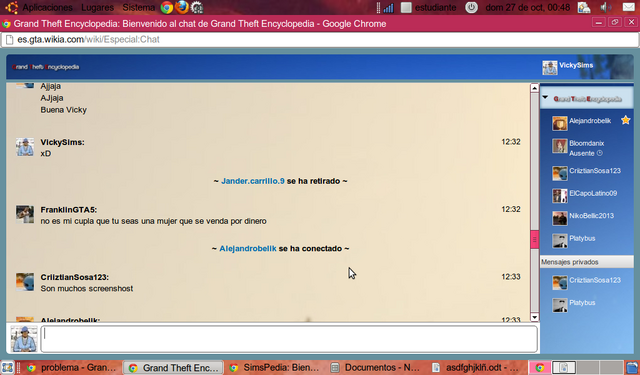Launch Firefox from the top panel
The width and height of the screenshot is (640, 375).
(x=182, y=7)
